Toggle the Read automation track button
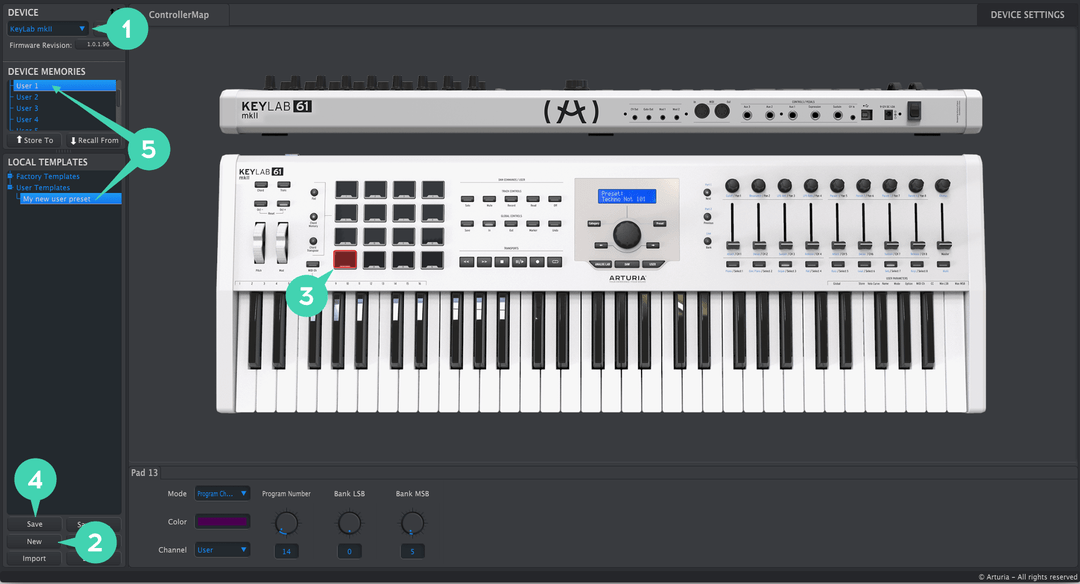 pyautogui.click(x=532, y=199)
